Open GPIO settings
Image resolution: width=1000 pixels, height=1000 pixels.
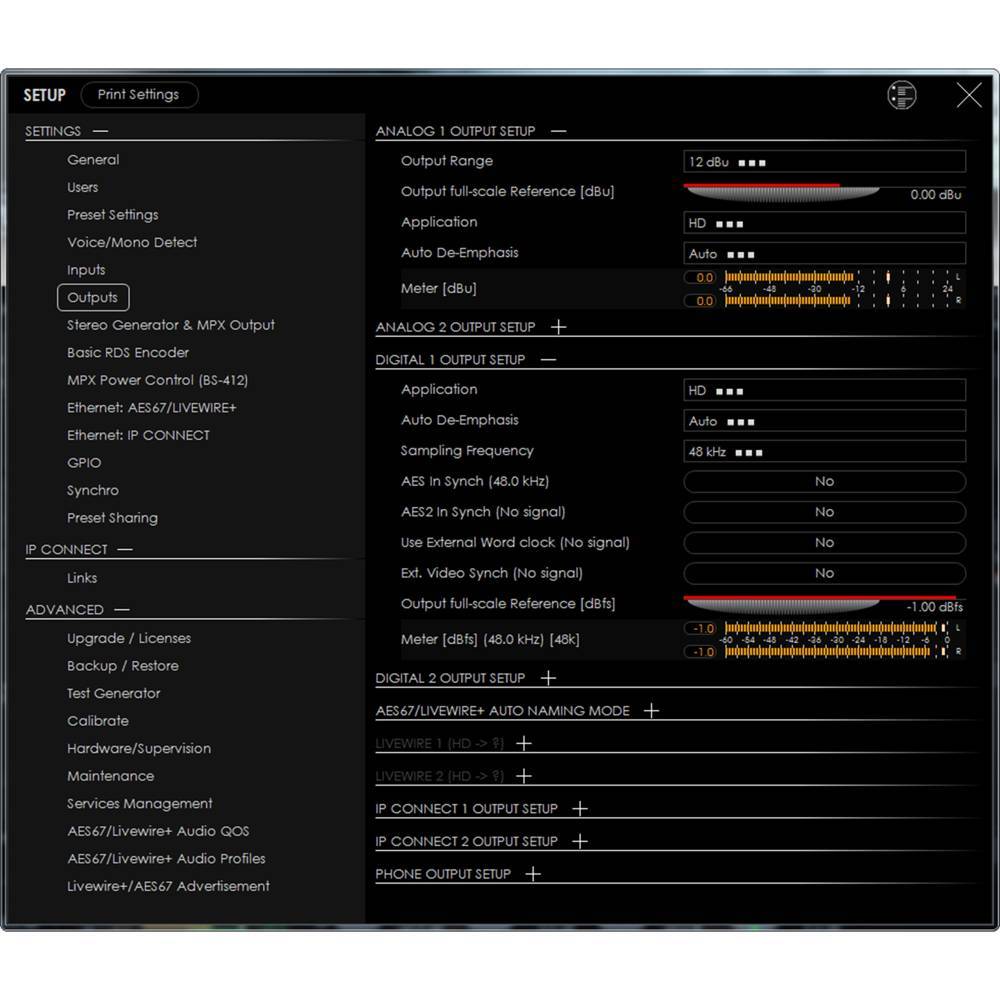[84, 463]
